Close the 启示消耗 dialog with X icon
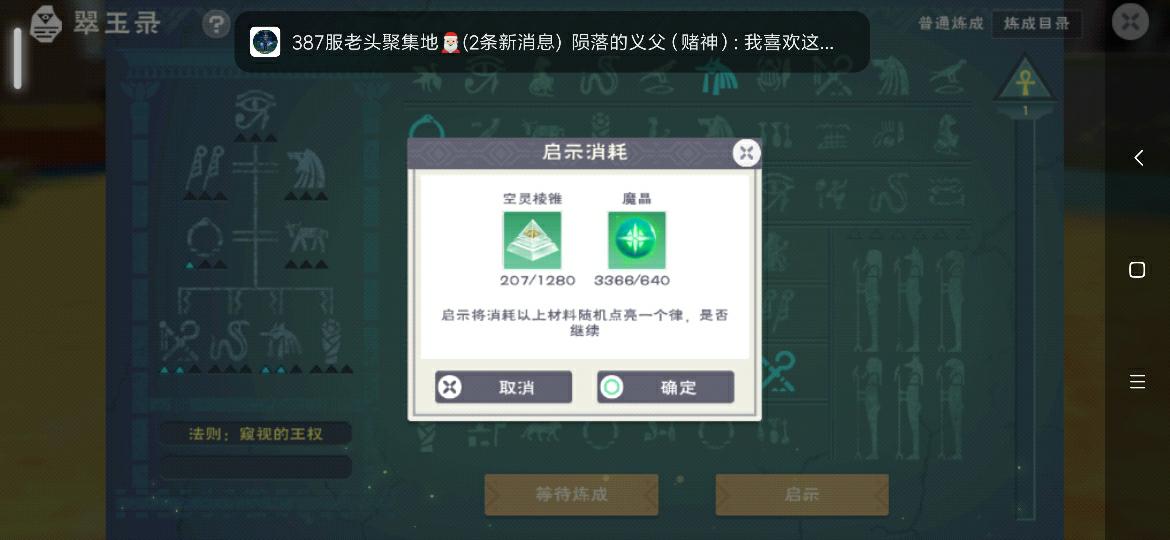The height and width of the screenshot is (540, 1170). coord(745,154)
